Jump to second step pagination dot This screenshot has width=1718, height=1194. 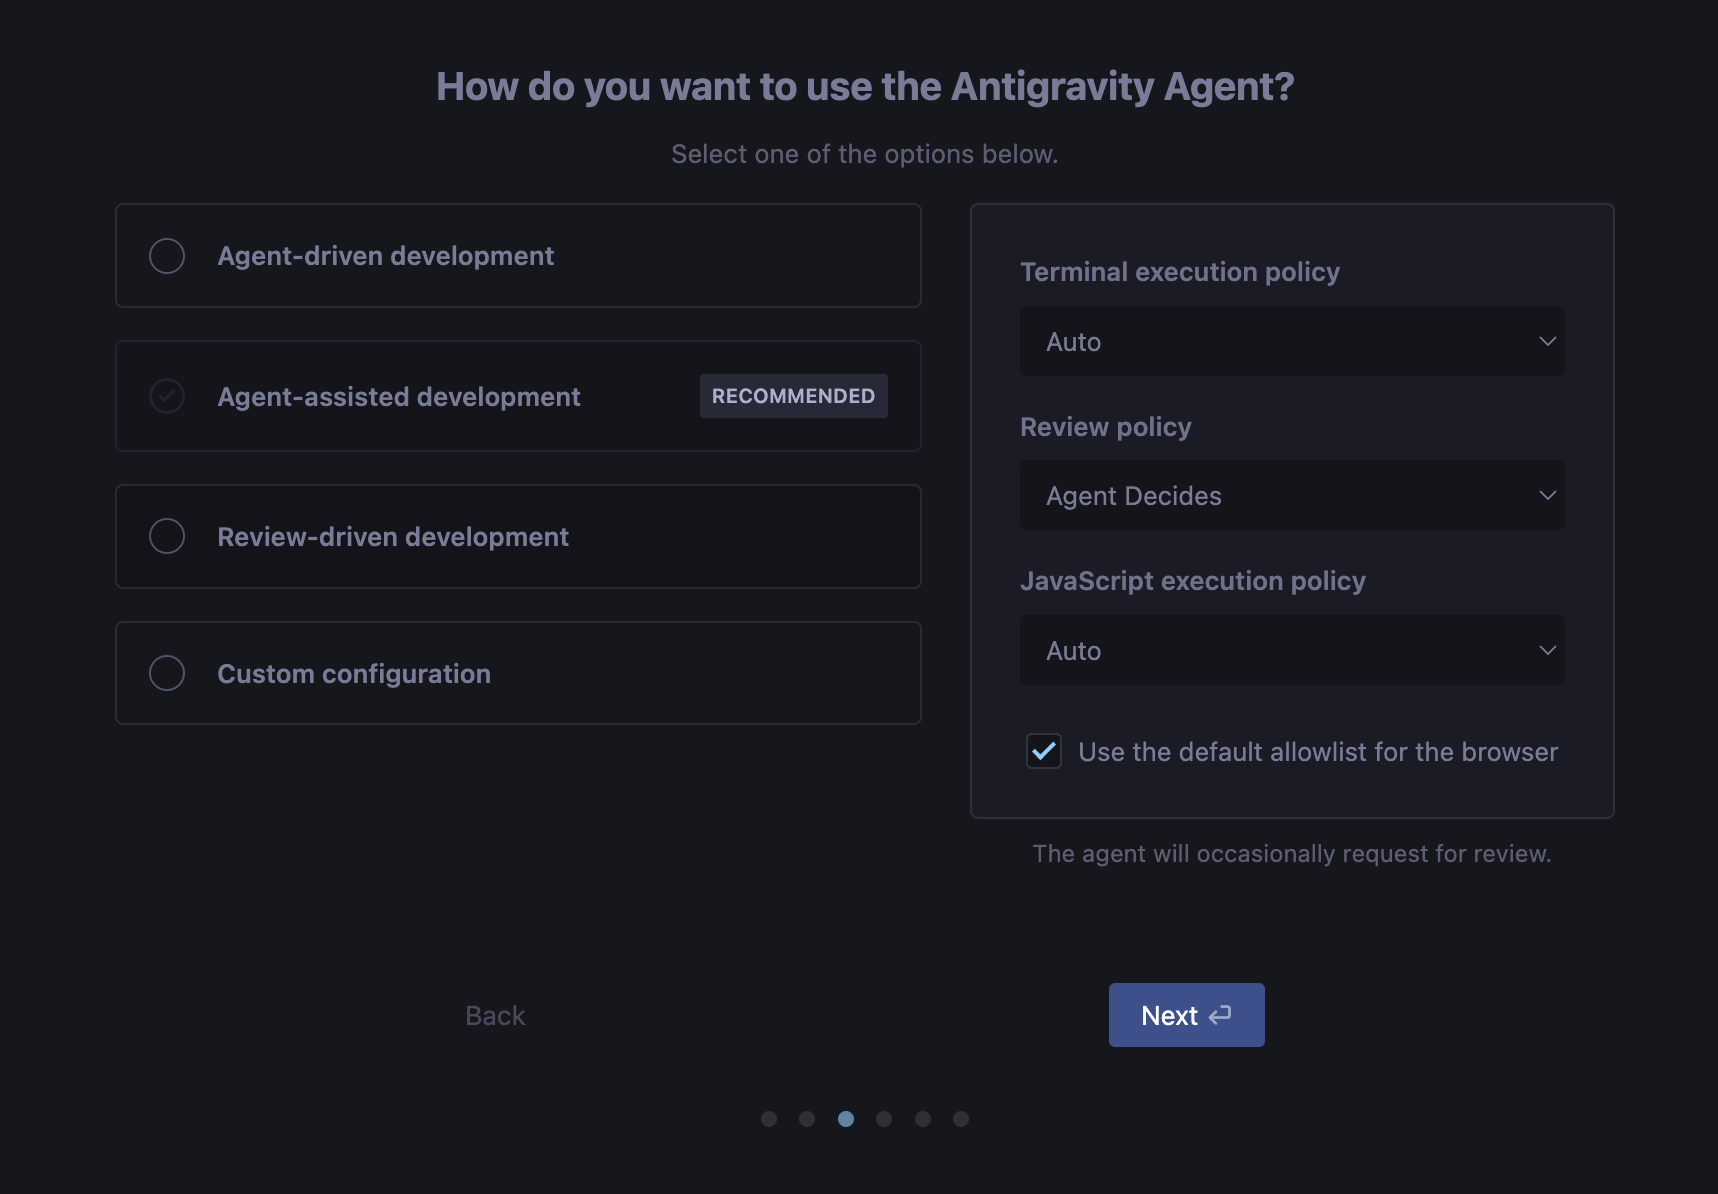point(807,1119)
